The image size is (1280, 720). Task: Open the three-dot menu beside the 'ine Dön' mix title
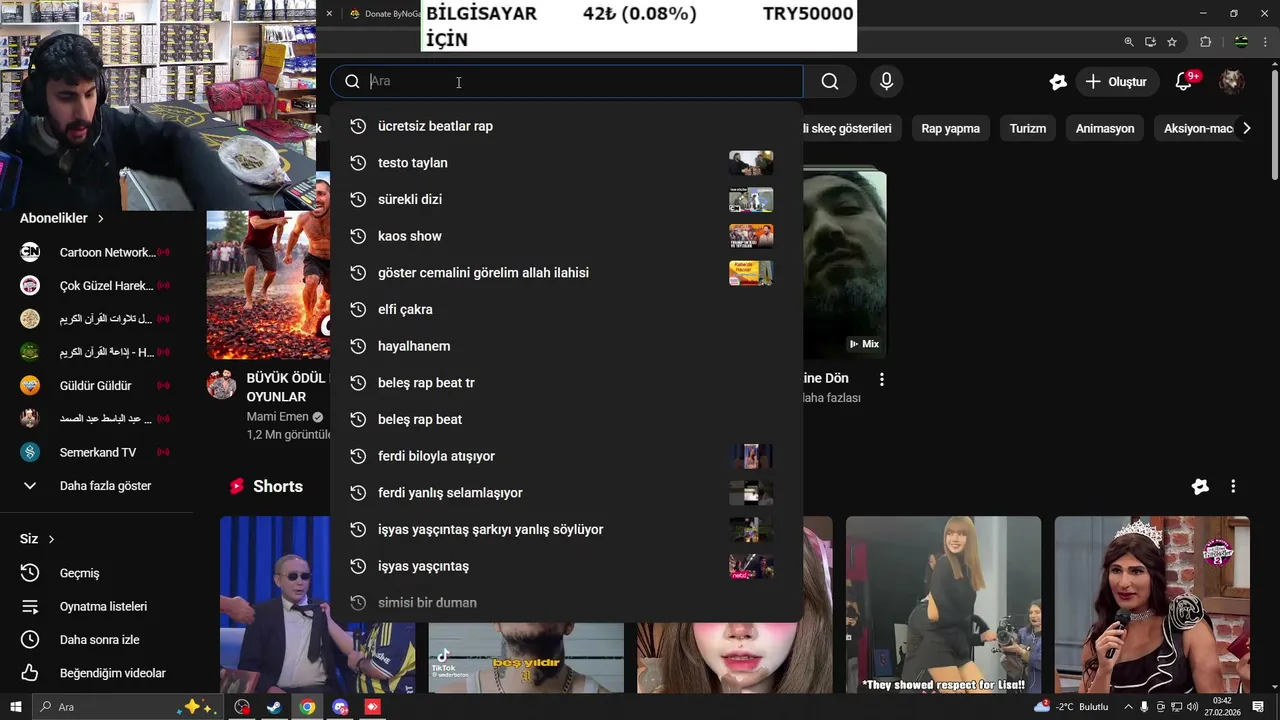click(881, 379)
